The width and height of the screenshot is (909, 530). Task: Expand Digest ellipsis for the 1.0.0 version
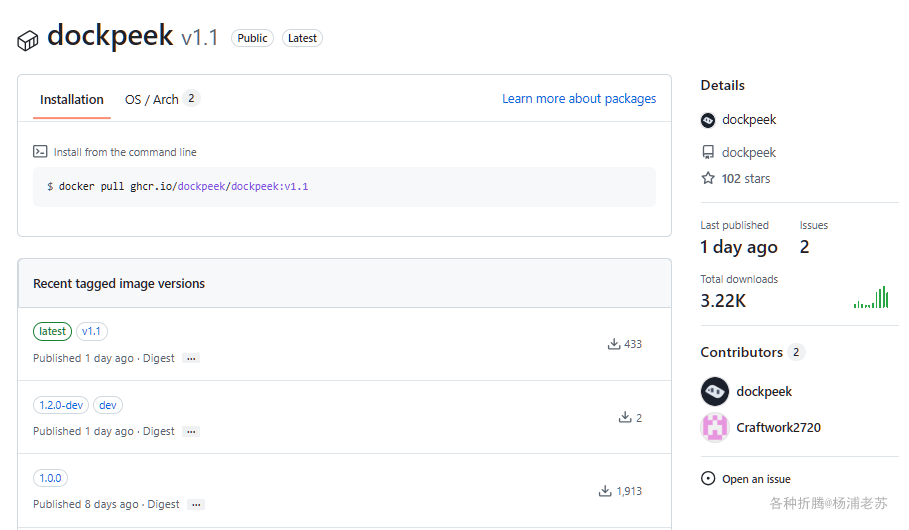(196, 504)
